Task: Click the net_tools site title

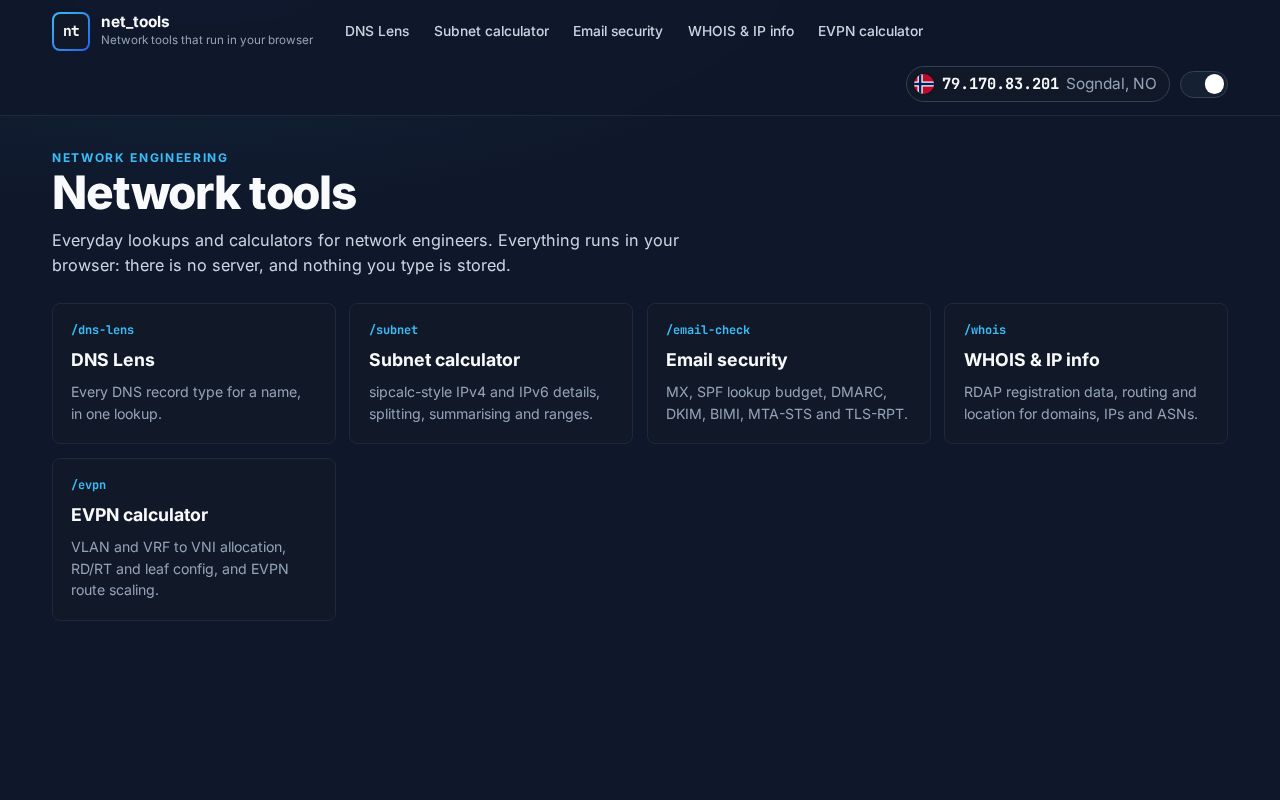Action: click(x=135, y=21)
